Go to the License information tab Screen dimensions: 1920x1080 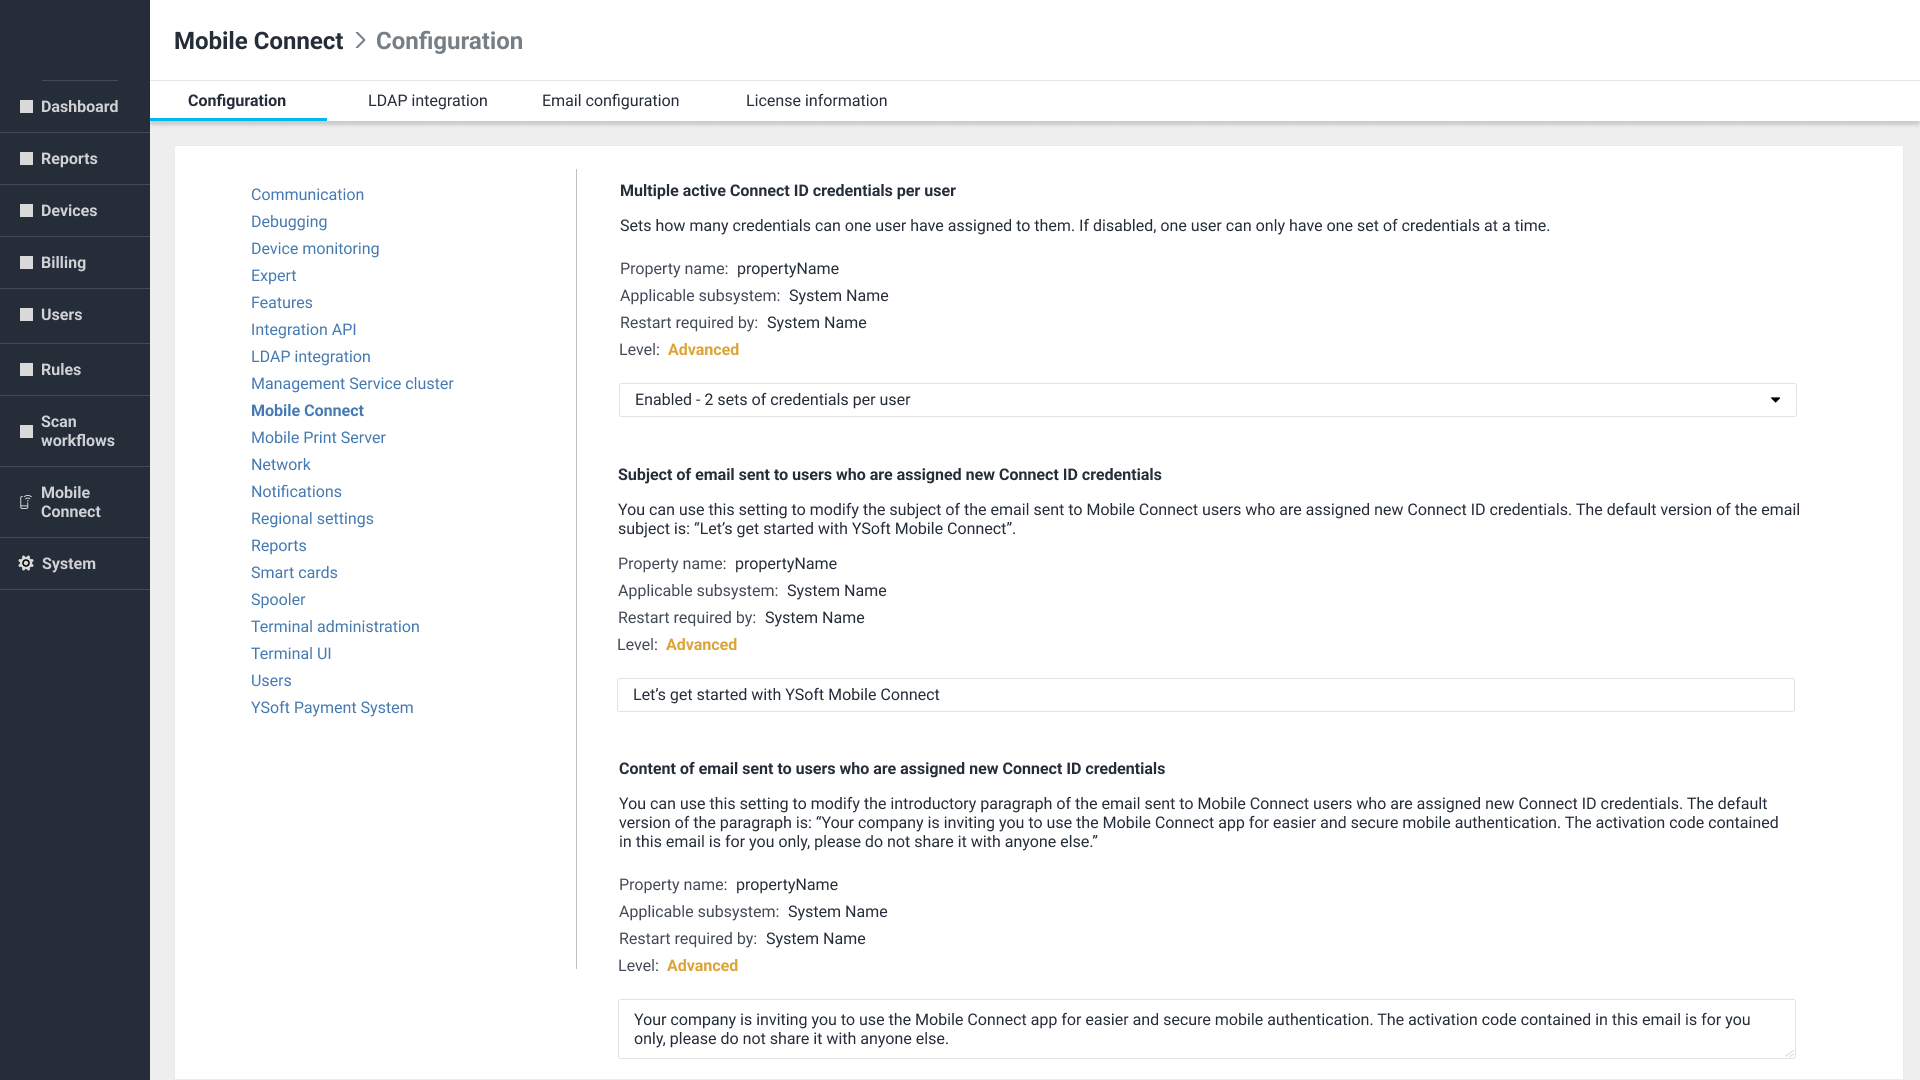point(816,101)
